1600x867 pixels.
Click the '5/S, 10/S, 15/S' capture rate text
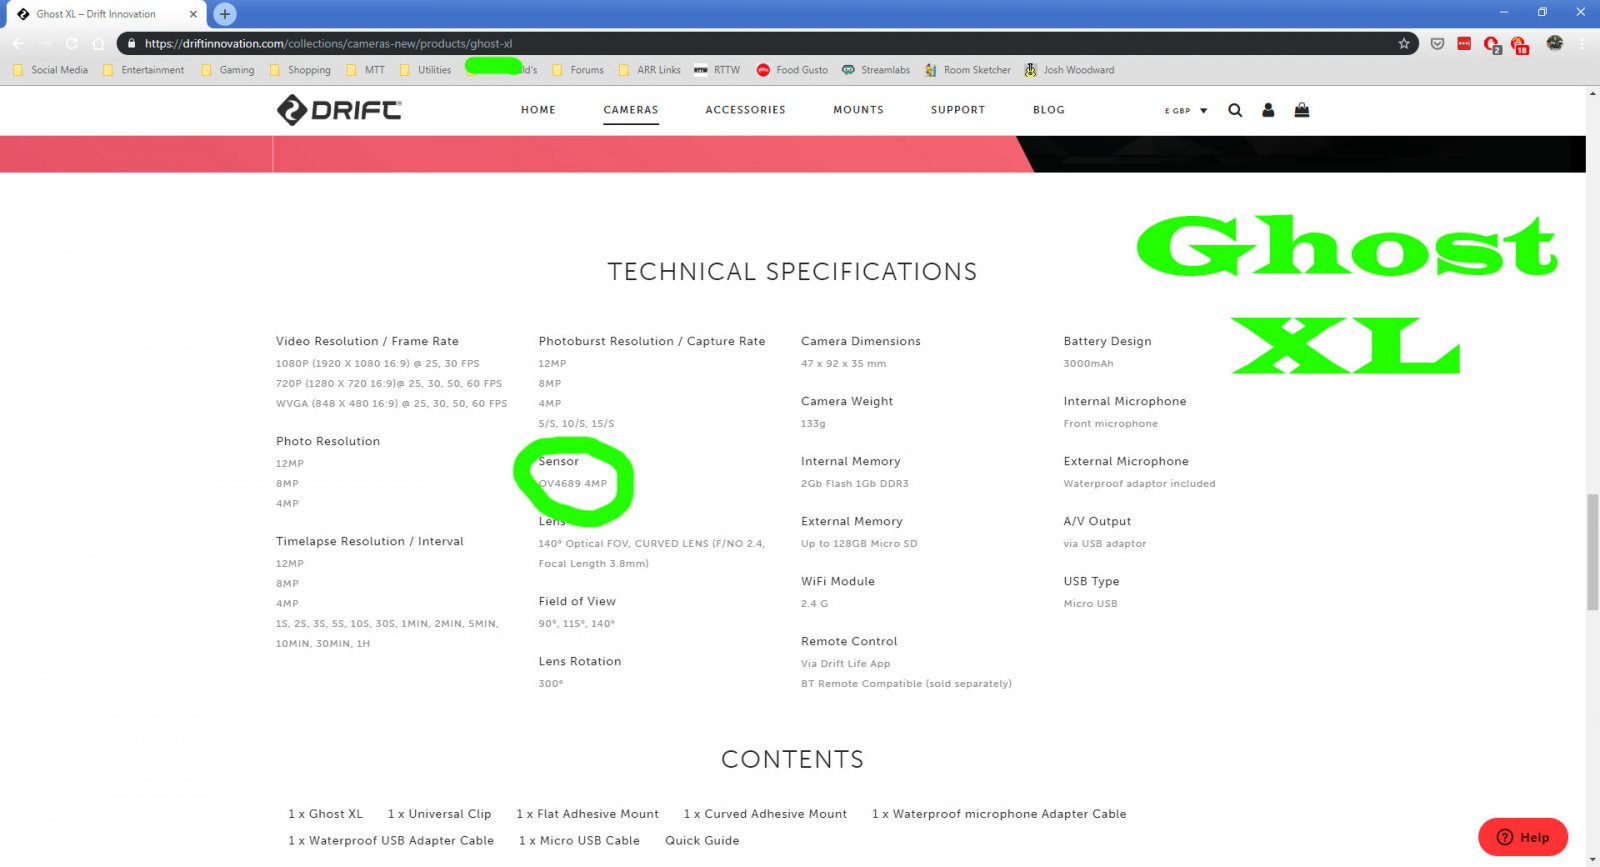[x=577, y=424]
